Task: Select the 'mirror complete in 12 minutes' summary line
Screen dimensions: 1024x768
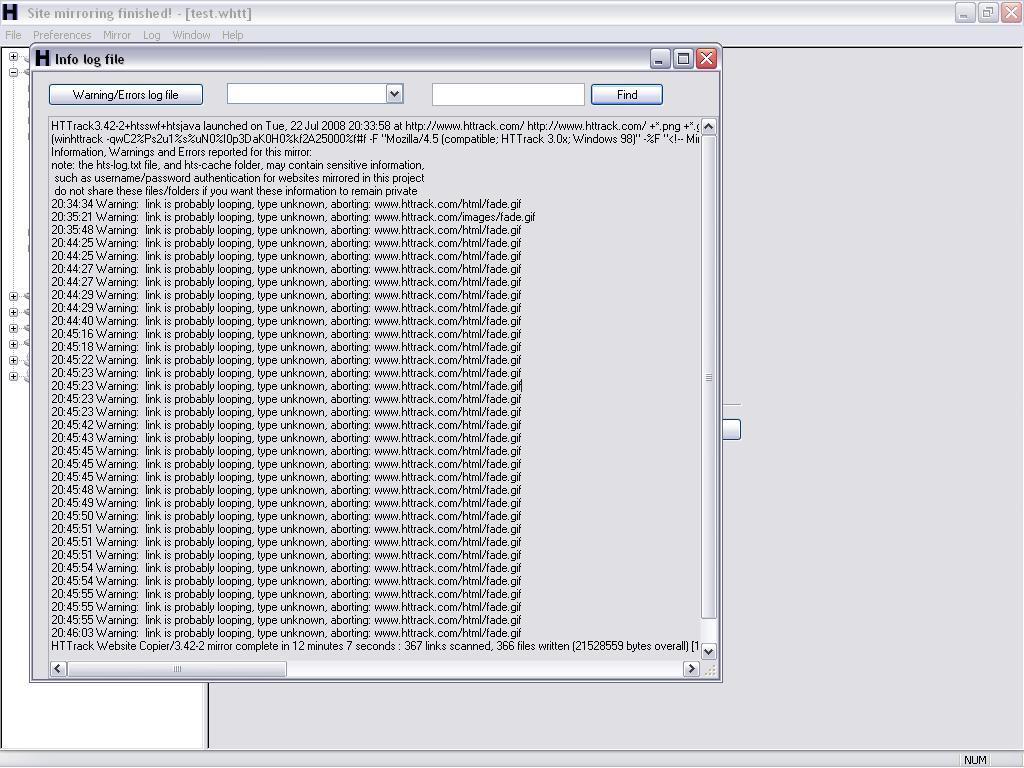Action: pyautogui.click(x=375, y=647)
